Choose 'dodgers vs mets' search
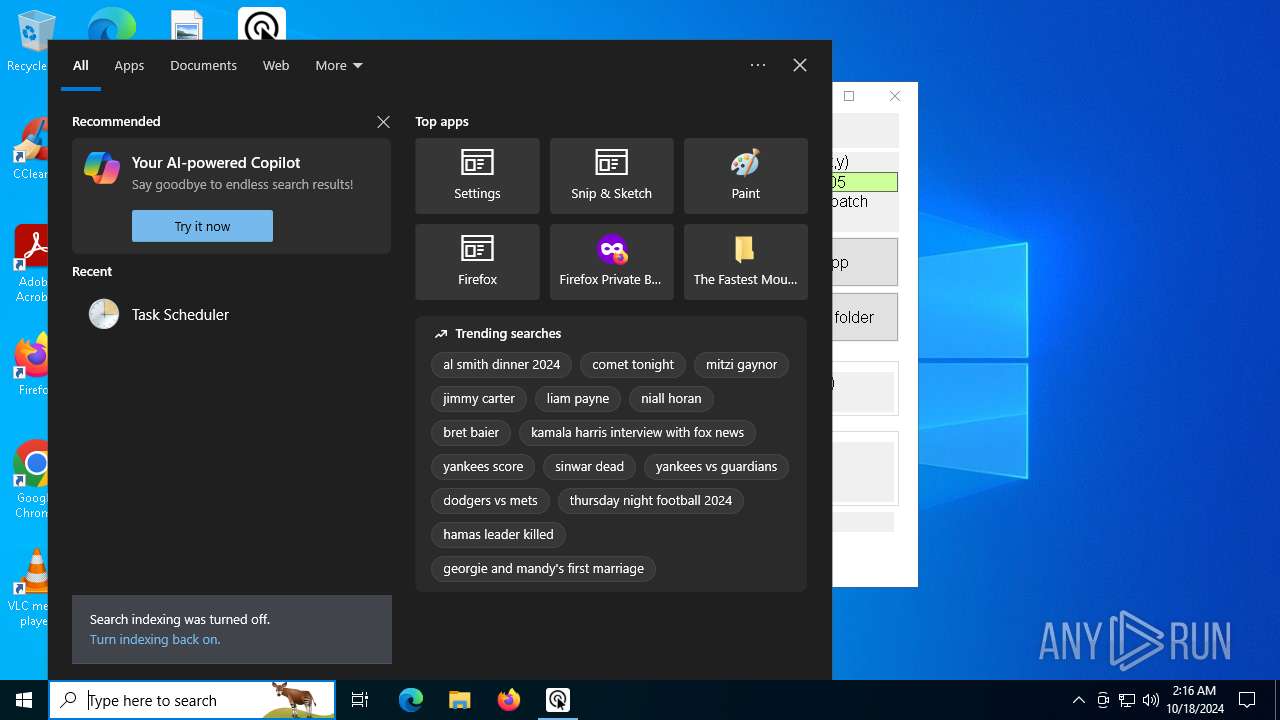Screen dimensions: 1280x720 (490, 501)
